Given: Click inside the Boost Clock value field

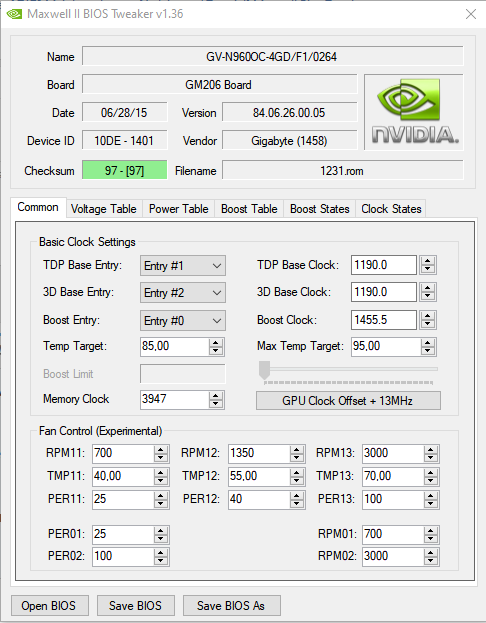Looking at the screenshot, I should click(x=383, y=320).
